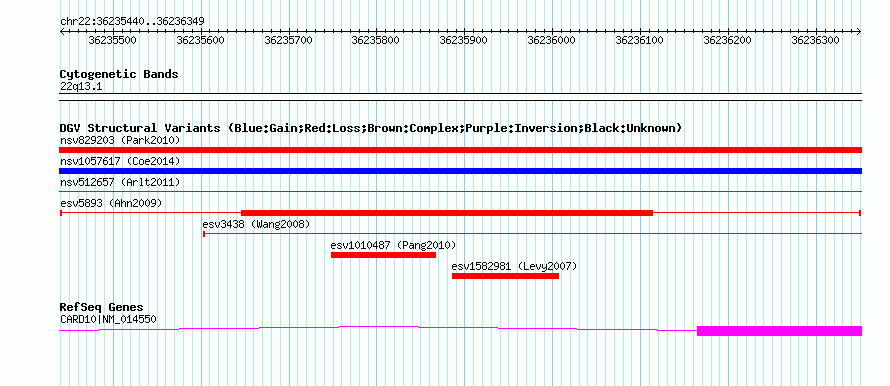890x386 pixels.
Task: Click the thick red esv5893 (Ahn2009) bar
Action: click(447, 213)
